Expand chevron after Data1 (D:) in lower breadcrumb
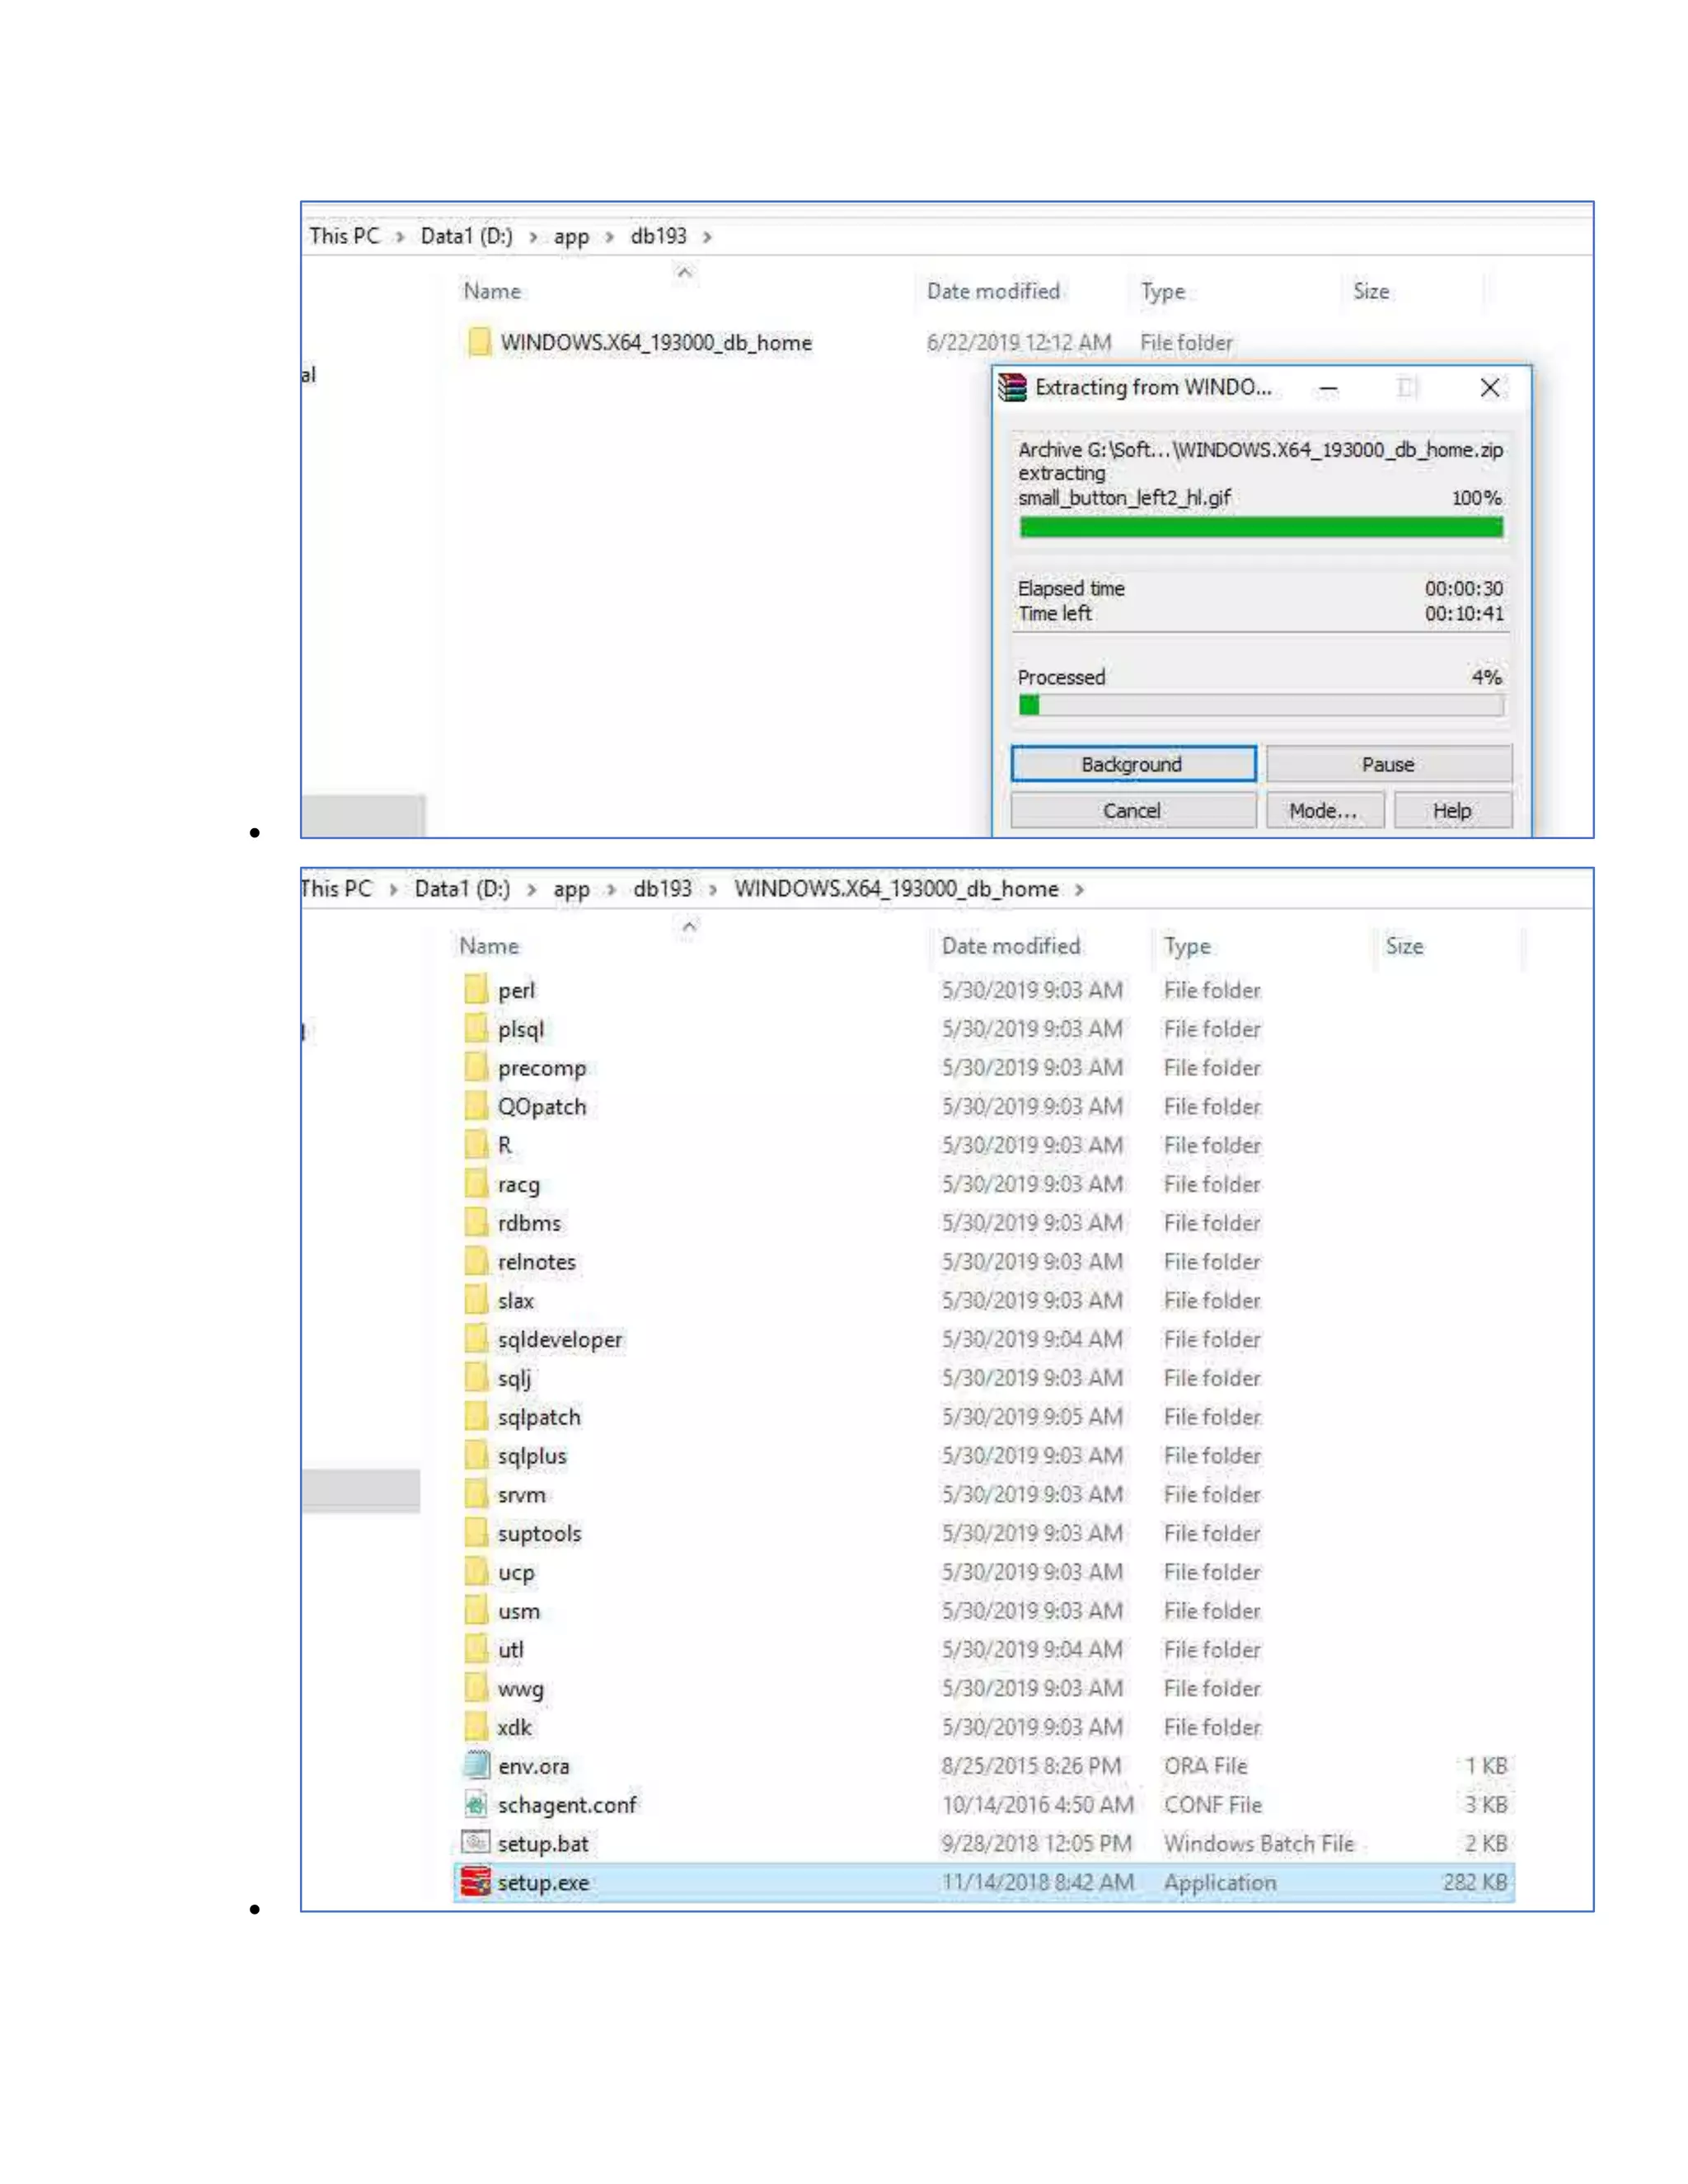This screenshot has width=1688, height=2184. point(531,889)
